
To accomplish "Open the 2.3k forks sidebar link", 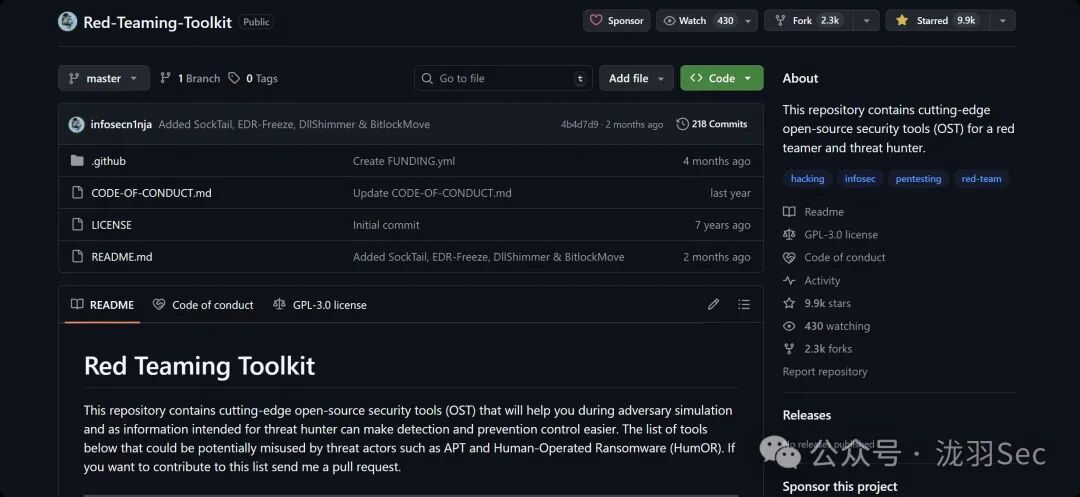I will 828,349.
